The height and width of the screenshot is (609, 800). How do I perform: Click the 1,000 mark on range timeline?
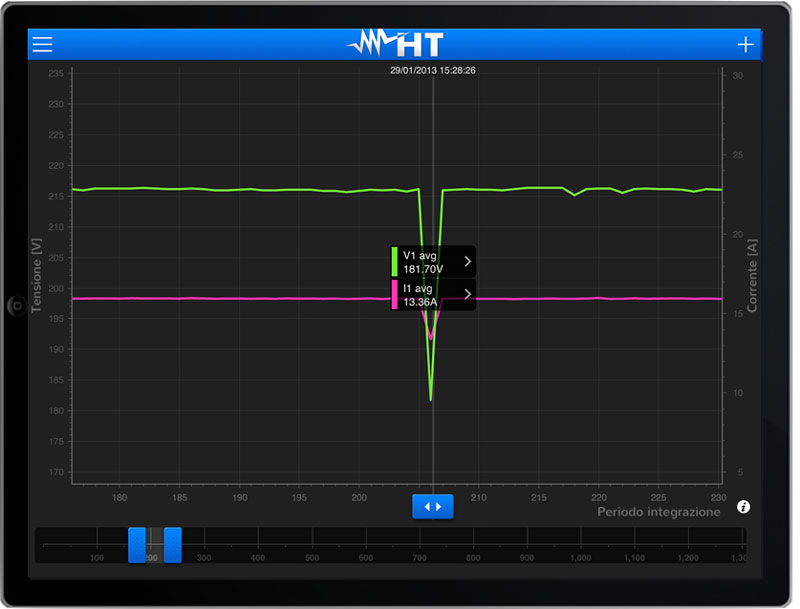(580, 557)
